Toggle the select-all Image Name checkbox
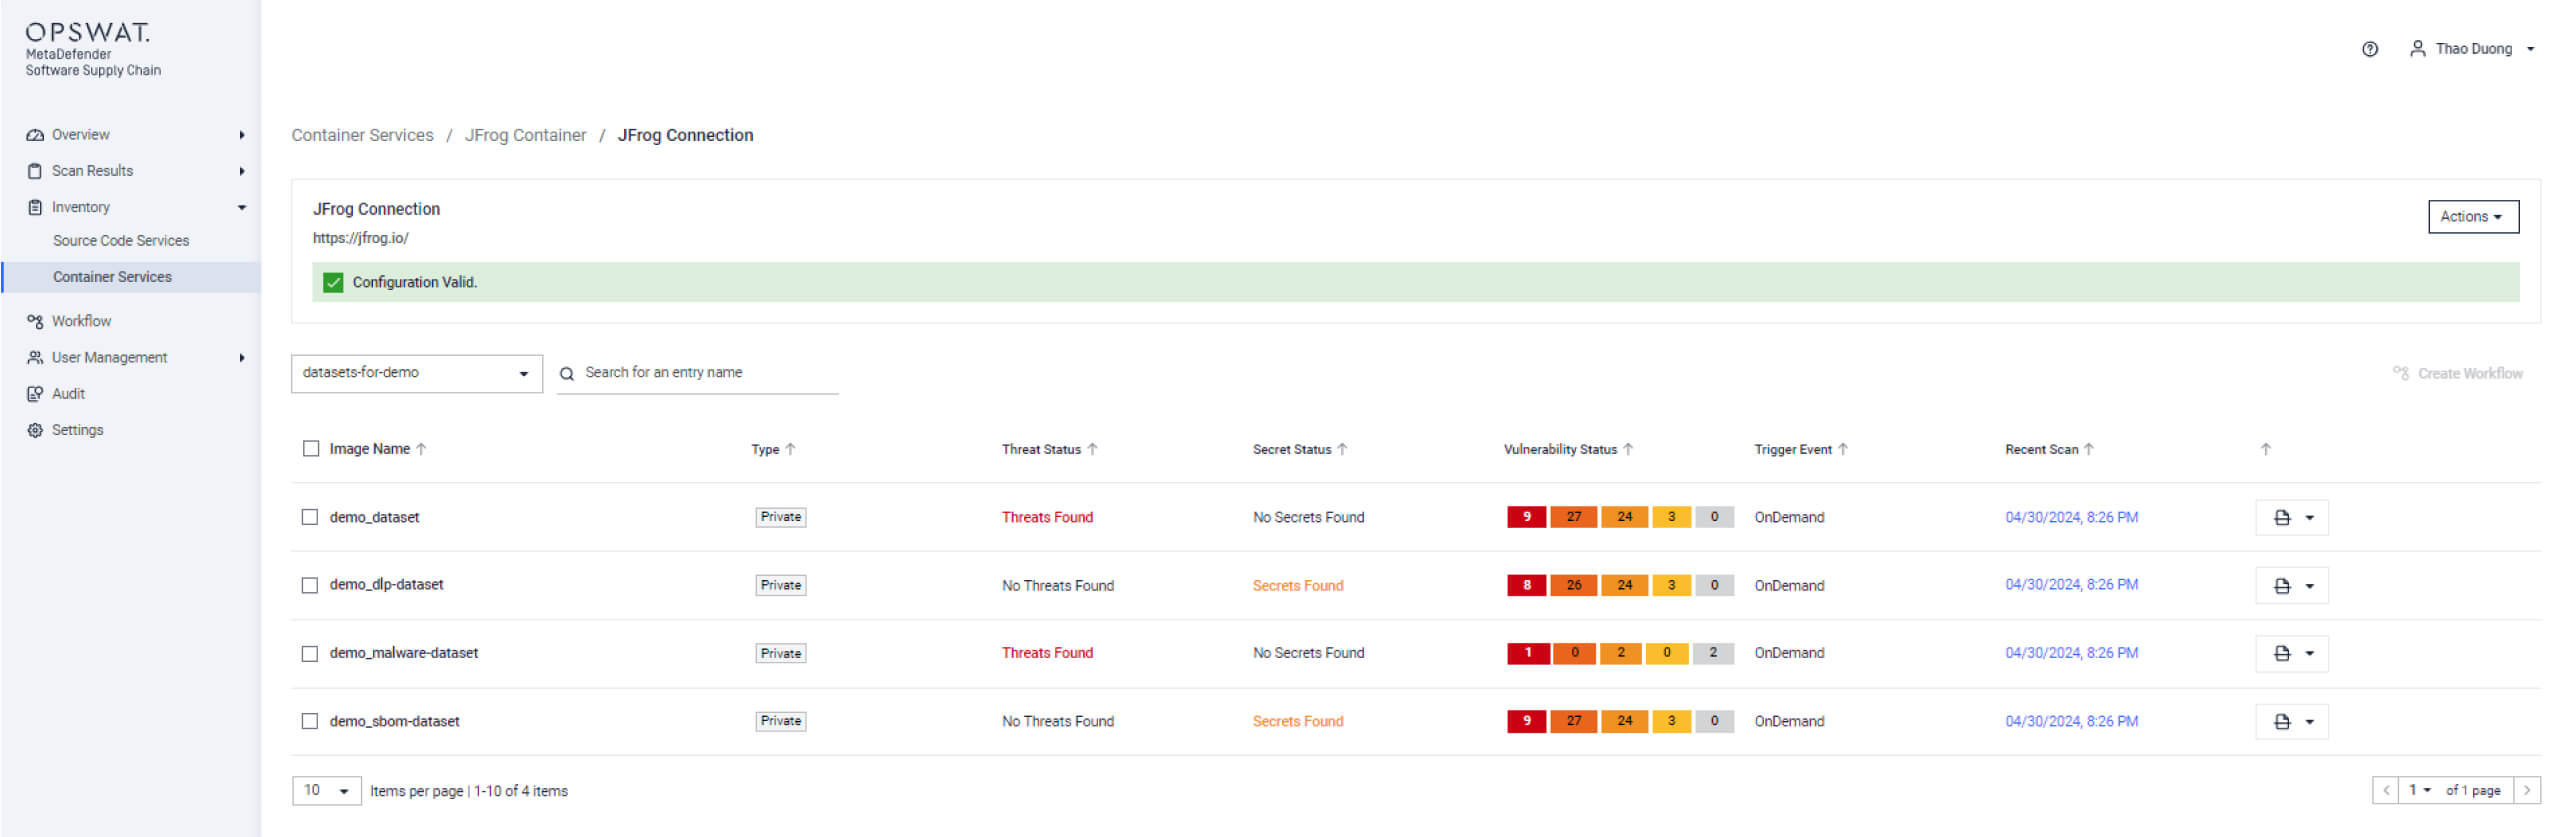Screen dimensions: 2568x837 coord(311,449)
